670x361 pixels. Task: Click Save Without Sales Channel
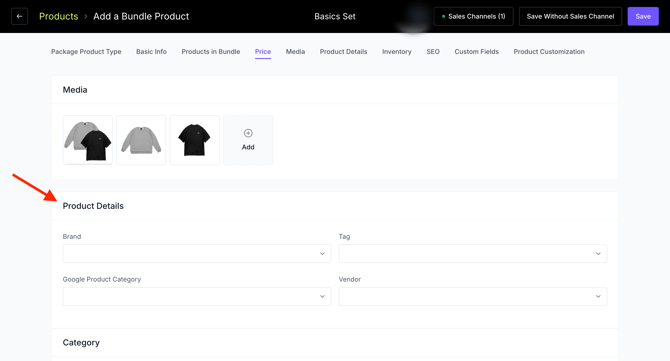pyautogui.click(x=570, y=16)
